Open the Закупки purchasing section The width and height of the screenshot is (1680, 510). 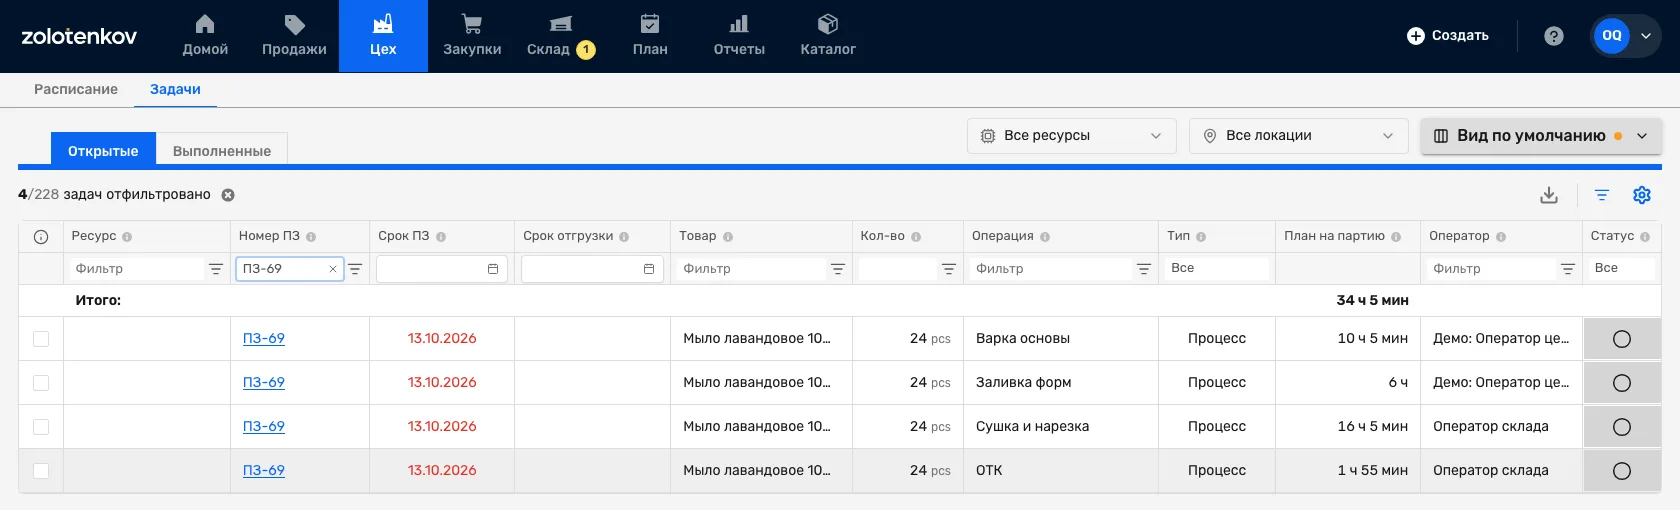[472, 36]
